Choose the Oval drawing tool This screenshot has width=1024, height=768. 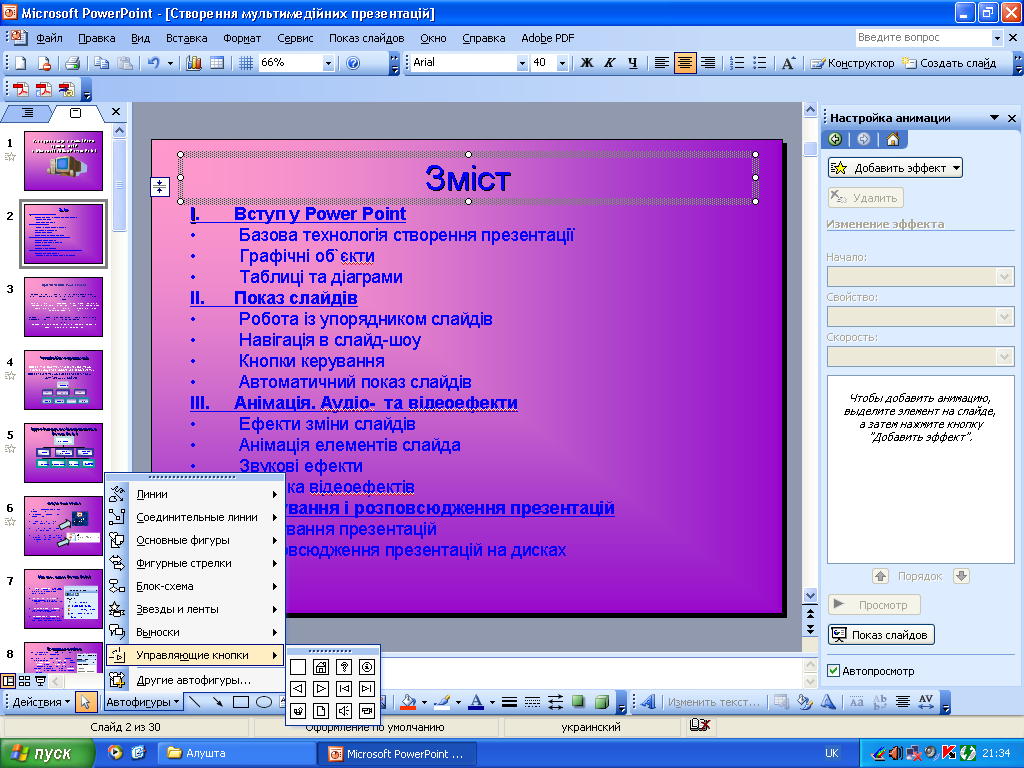click(x=264, y=702)
